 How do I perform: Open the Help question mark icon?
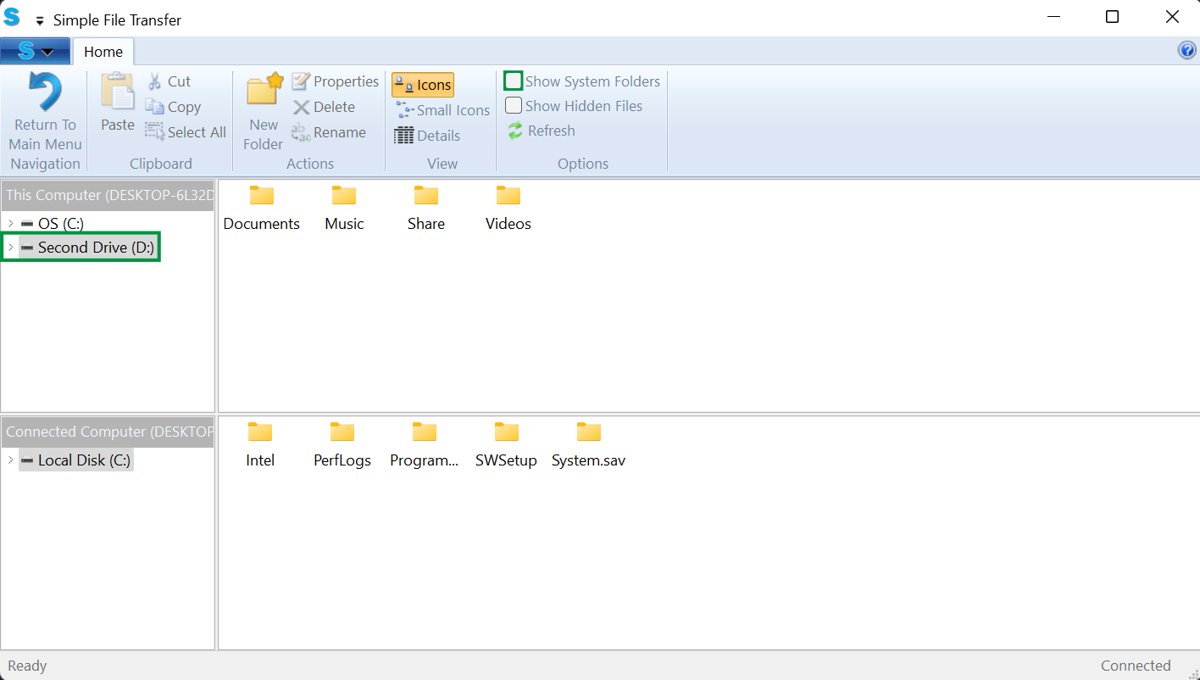pos(1187,49)
